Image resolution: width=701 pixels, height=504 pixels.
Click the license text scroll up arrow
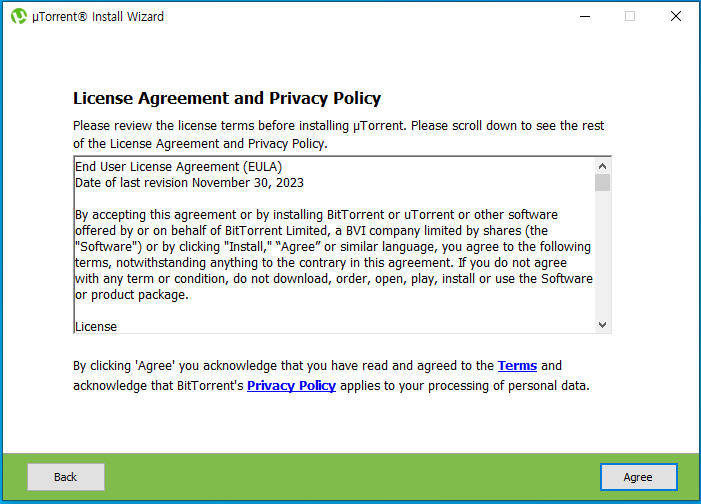pyautogui.click(x=602, y=166)
